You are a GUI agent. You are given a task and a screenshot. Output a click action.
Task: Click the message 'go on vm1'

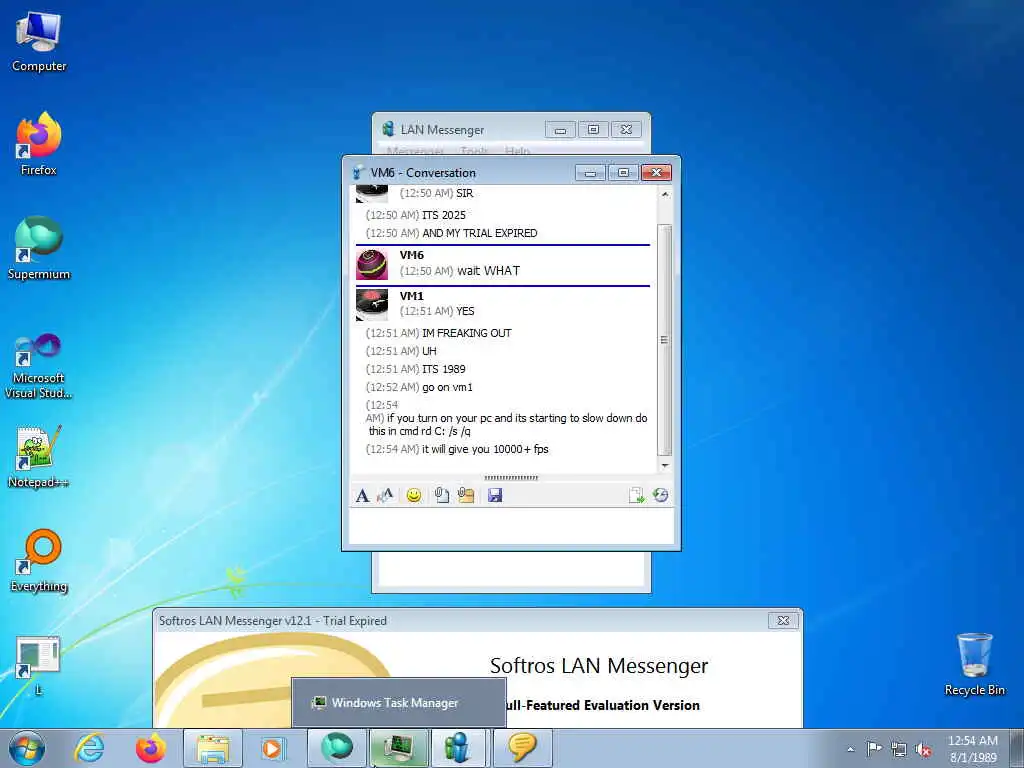pos(447,387)
